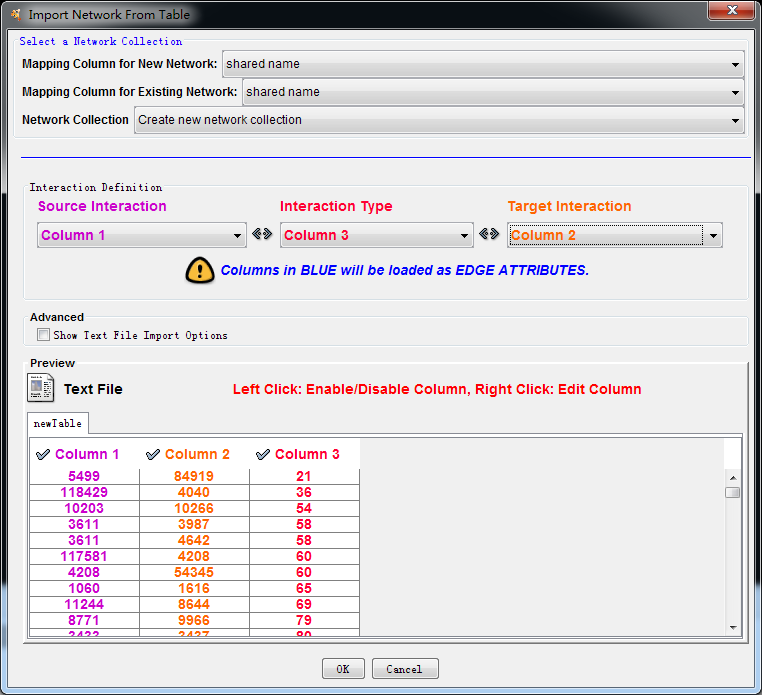Click cell 10266 in Column 2
This screenshot has height=695, width=762.
[194, 508]
